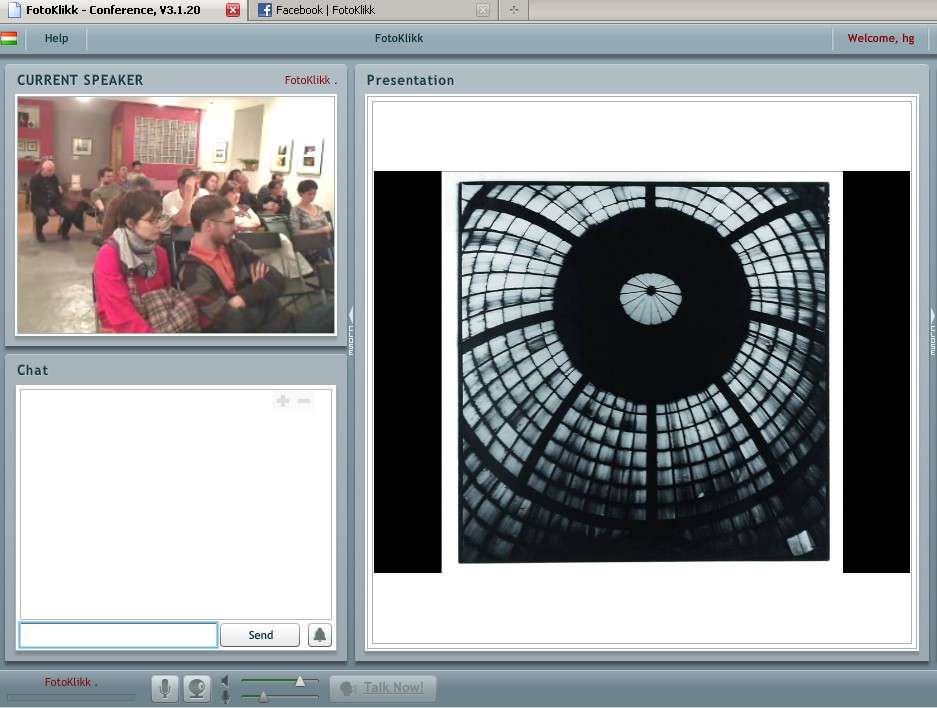Focus the chat message input field

pyautogui.click(x=118, y=635)
